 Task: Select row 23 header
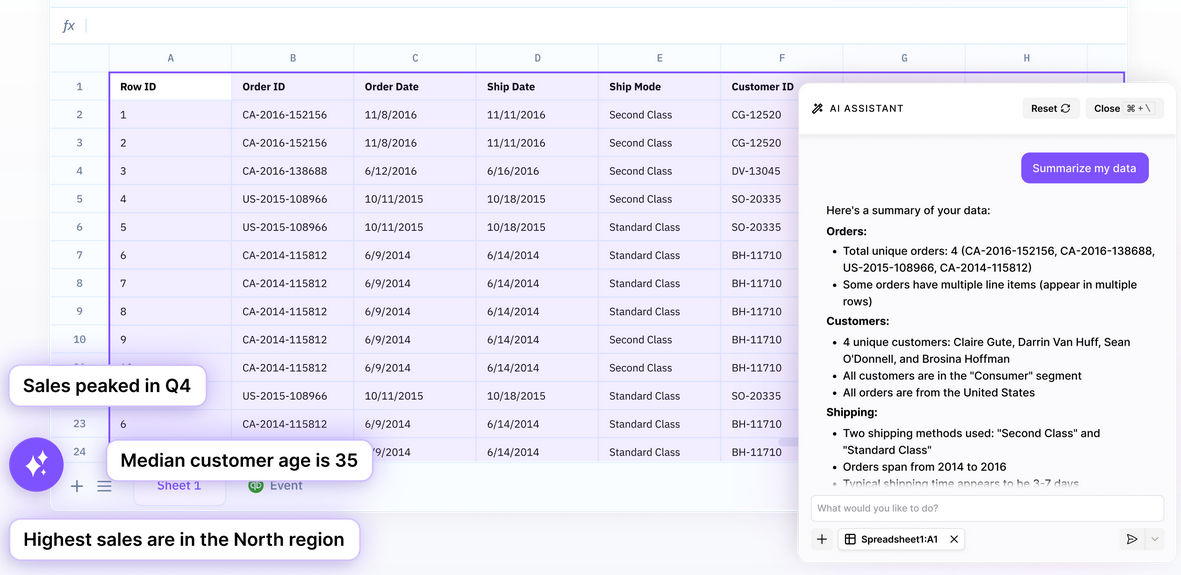coord(80,424)
